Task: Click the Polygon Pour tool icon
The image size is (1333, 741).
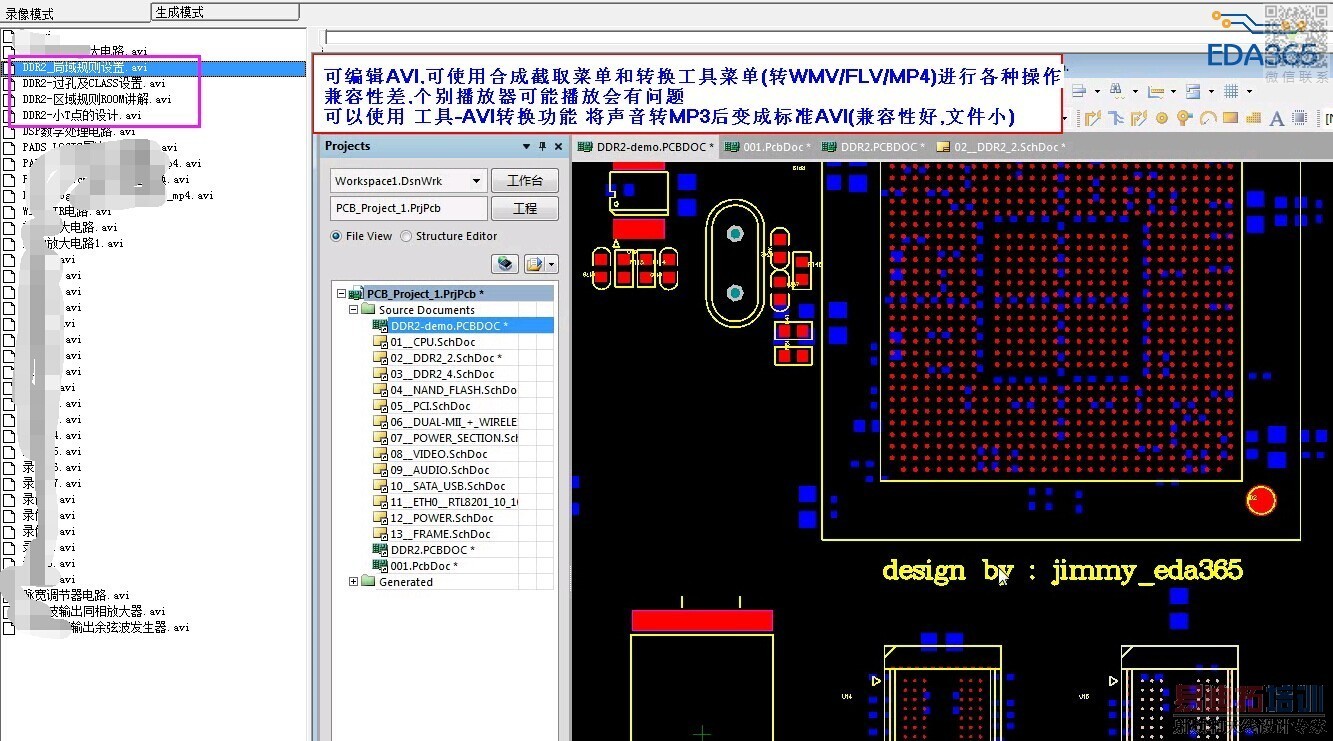Action: click(1254, 118)
